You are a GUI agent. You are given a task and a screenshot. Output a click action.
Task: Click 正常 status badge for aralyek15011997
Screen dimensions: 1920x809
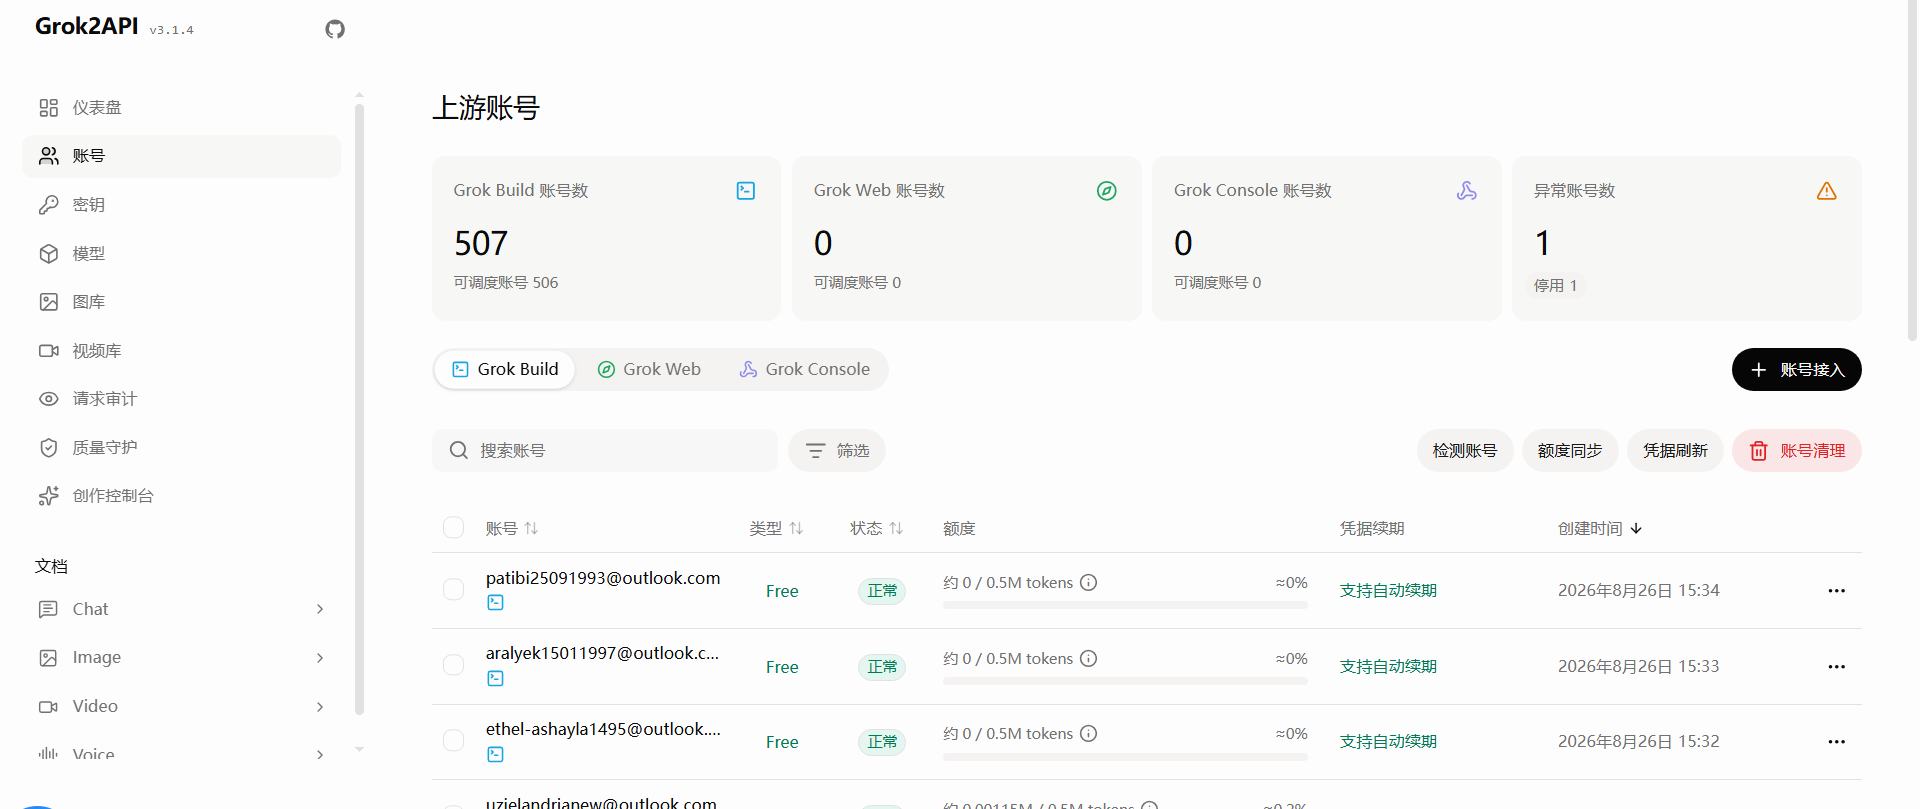[882, 667]
